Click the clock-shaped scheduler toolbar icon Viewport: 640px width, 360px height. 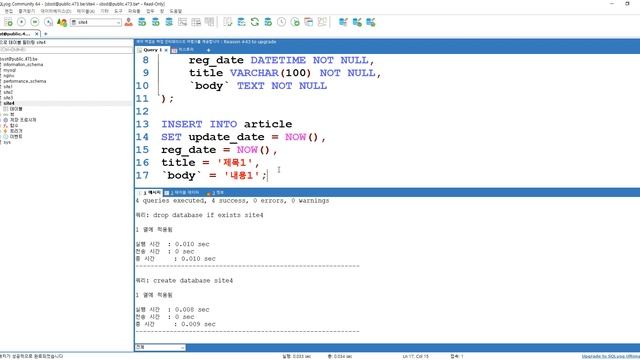[x=282, y=22]
